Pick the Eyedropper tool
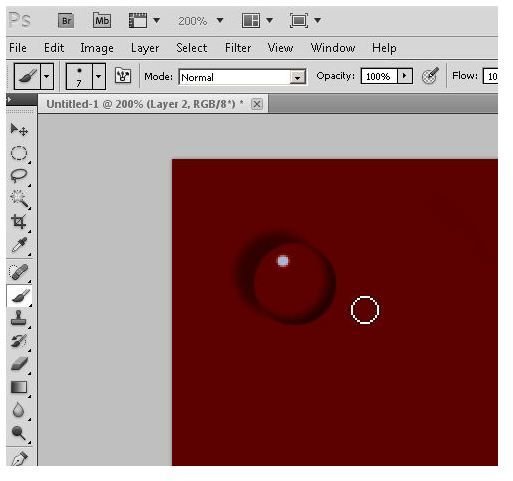The image size is (513, 481). [x=19, y=245]
